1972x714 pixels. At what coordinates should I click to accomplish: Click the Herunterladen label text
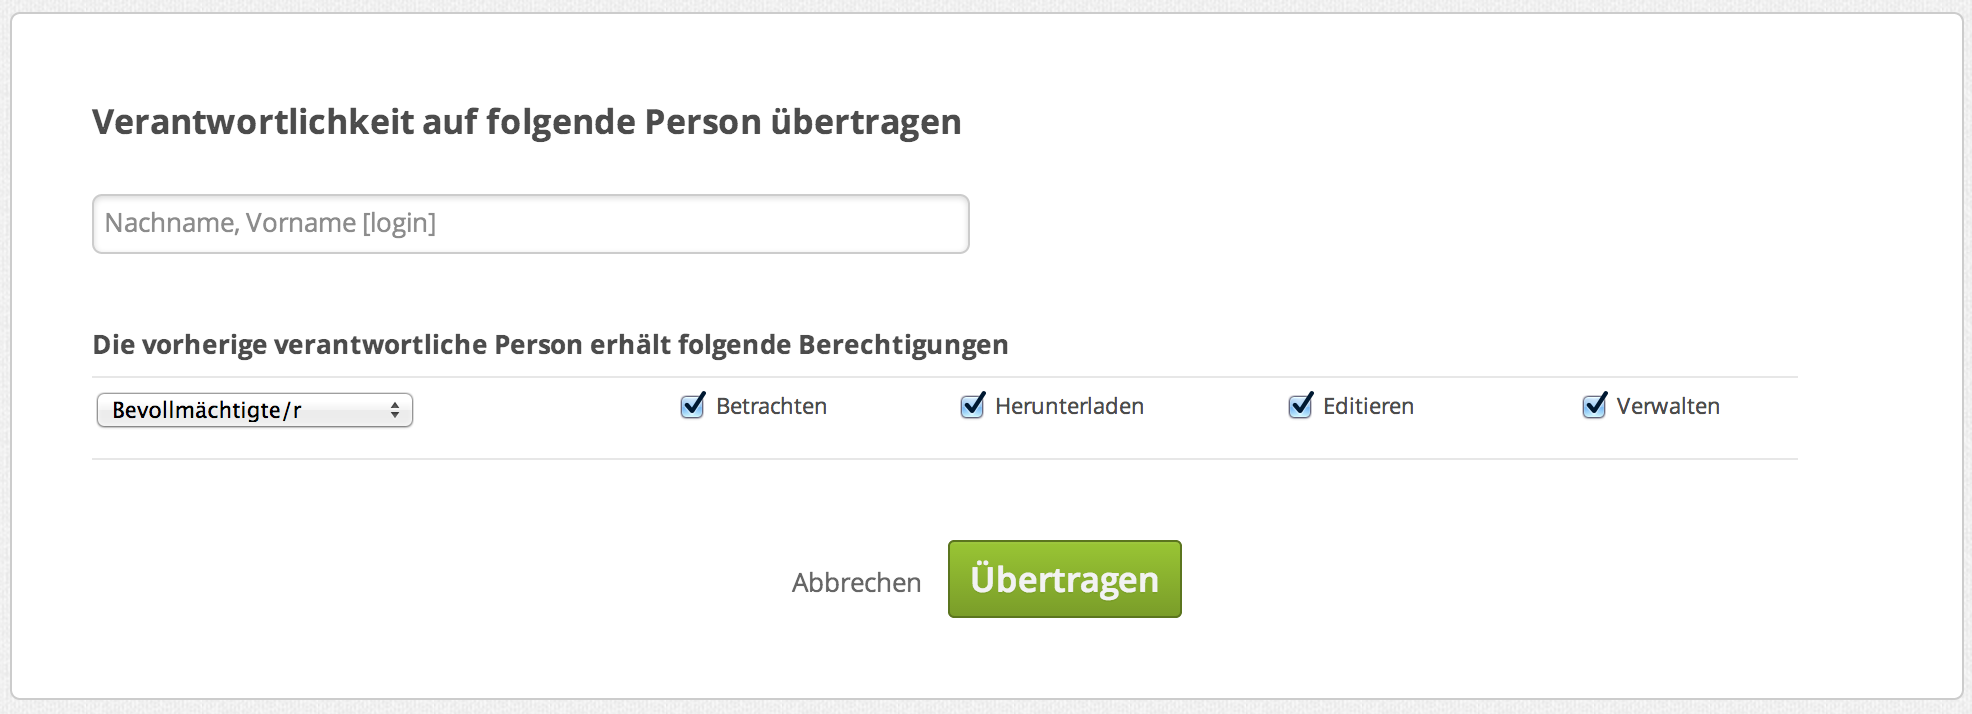(1069, 406)
